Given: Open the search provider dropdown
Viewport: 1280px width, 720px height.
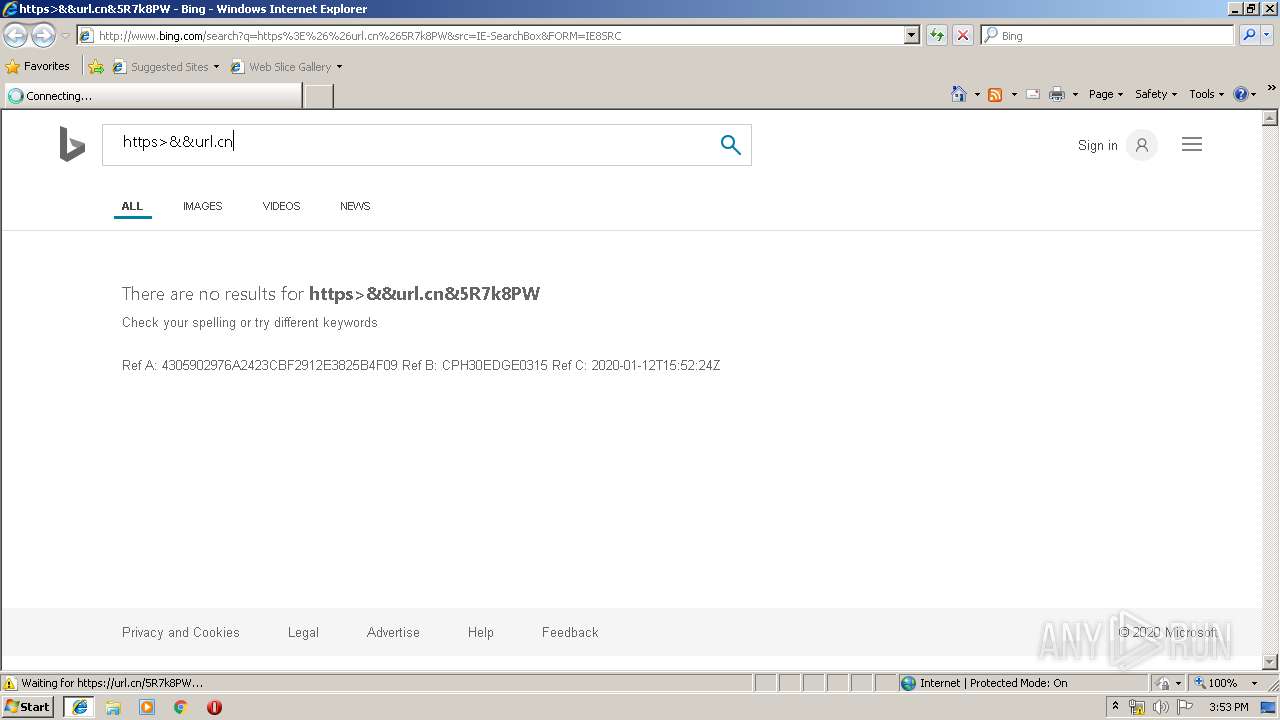Looking at the screenshot, I should point(1268,35).
